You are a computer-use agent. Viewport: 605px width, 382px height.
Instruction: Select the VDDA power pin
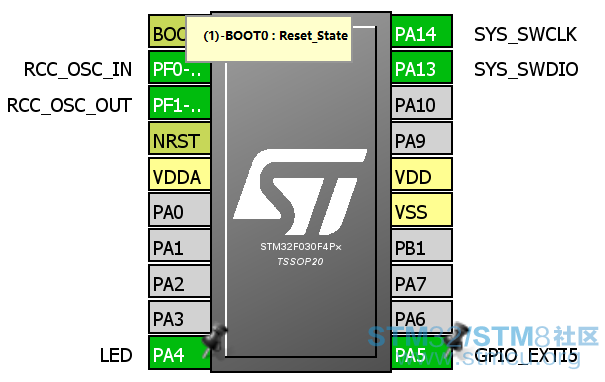point(180,175)
